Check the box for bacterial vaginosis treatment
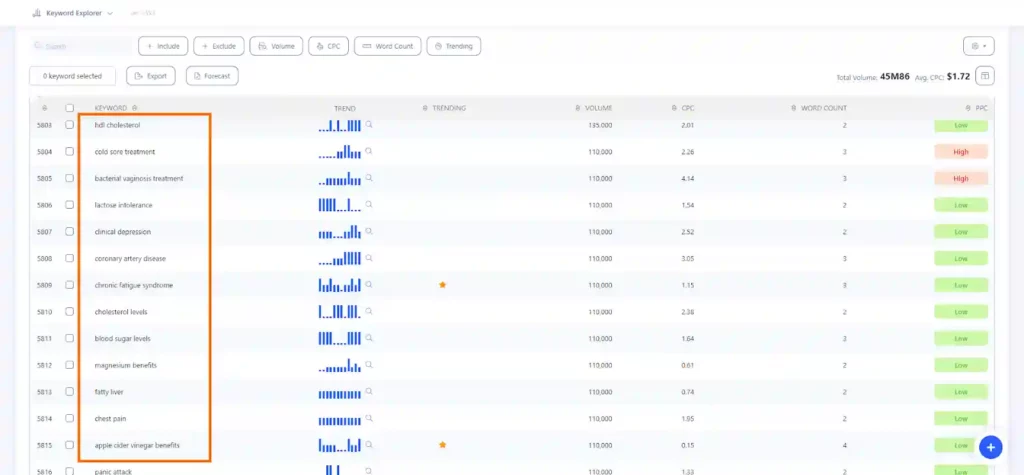Screen dimensions: 1024x475 coord(70,178)
